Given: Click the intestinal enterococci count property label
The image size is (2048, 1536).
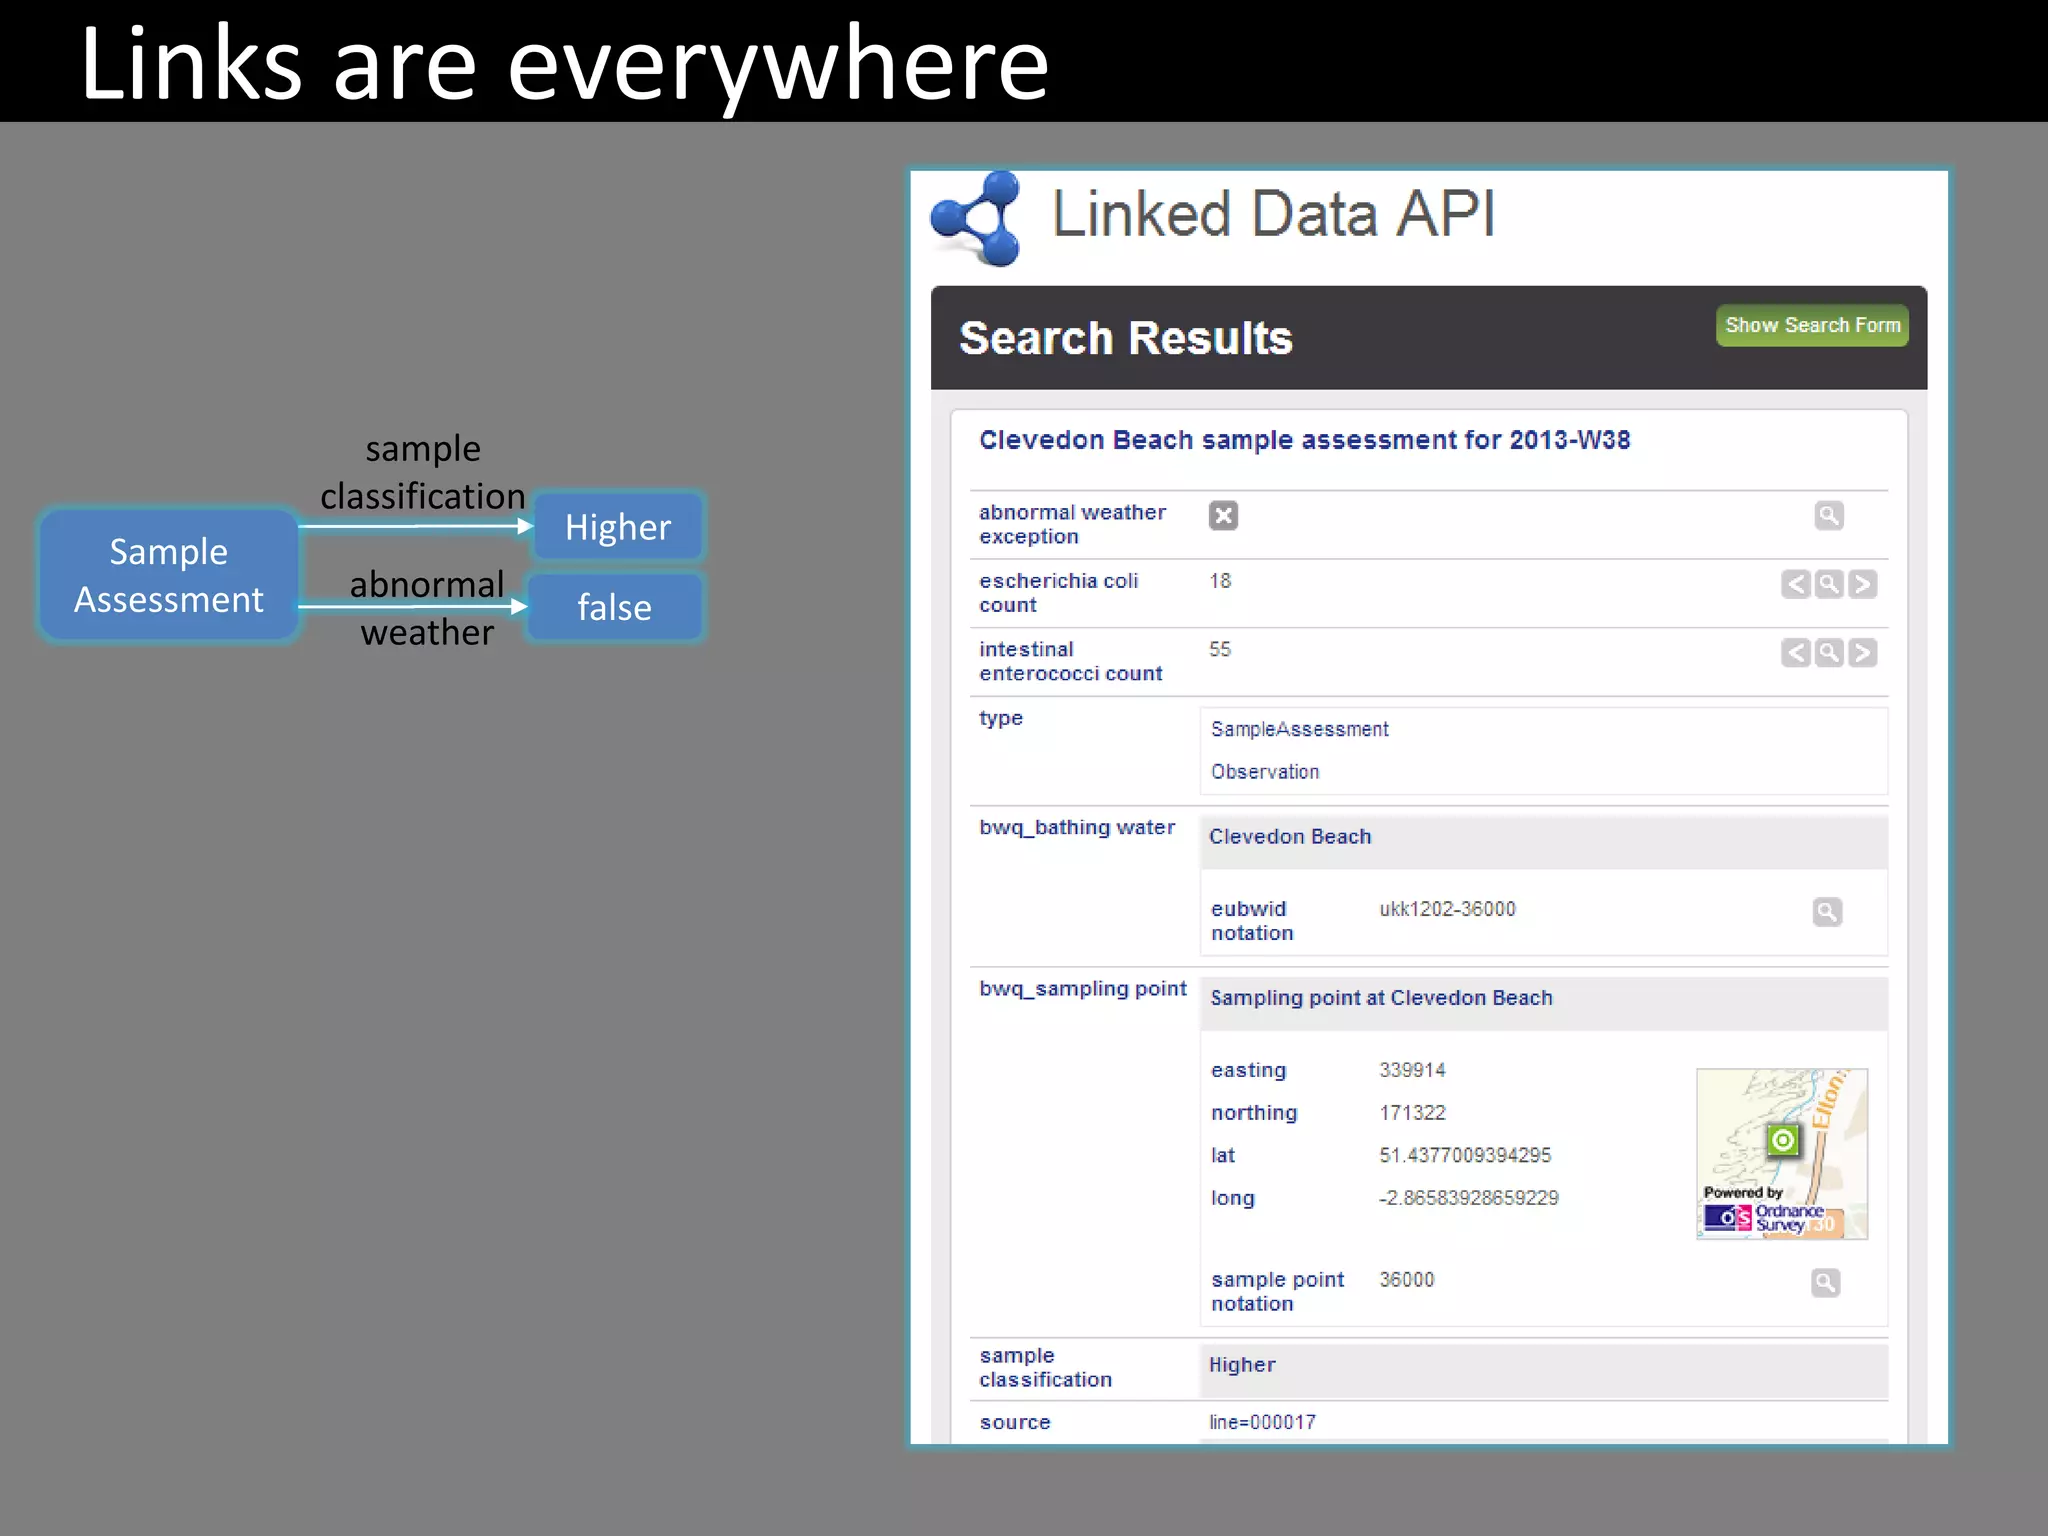Looking at the screenshot, I should pyautogui.click(x=1070, y=661).
